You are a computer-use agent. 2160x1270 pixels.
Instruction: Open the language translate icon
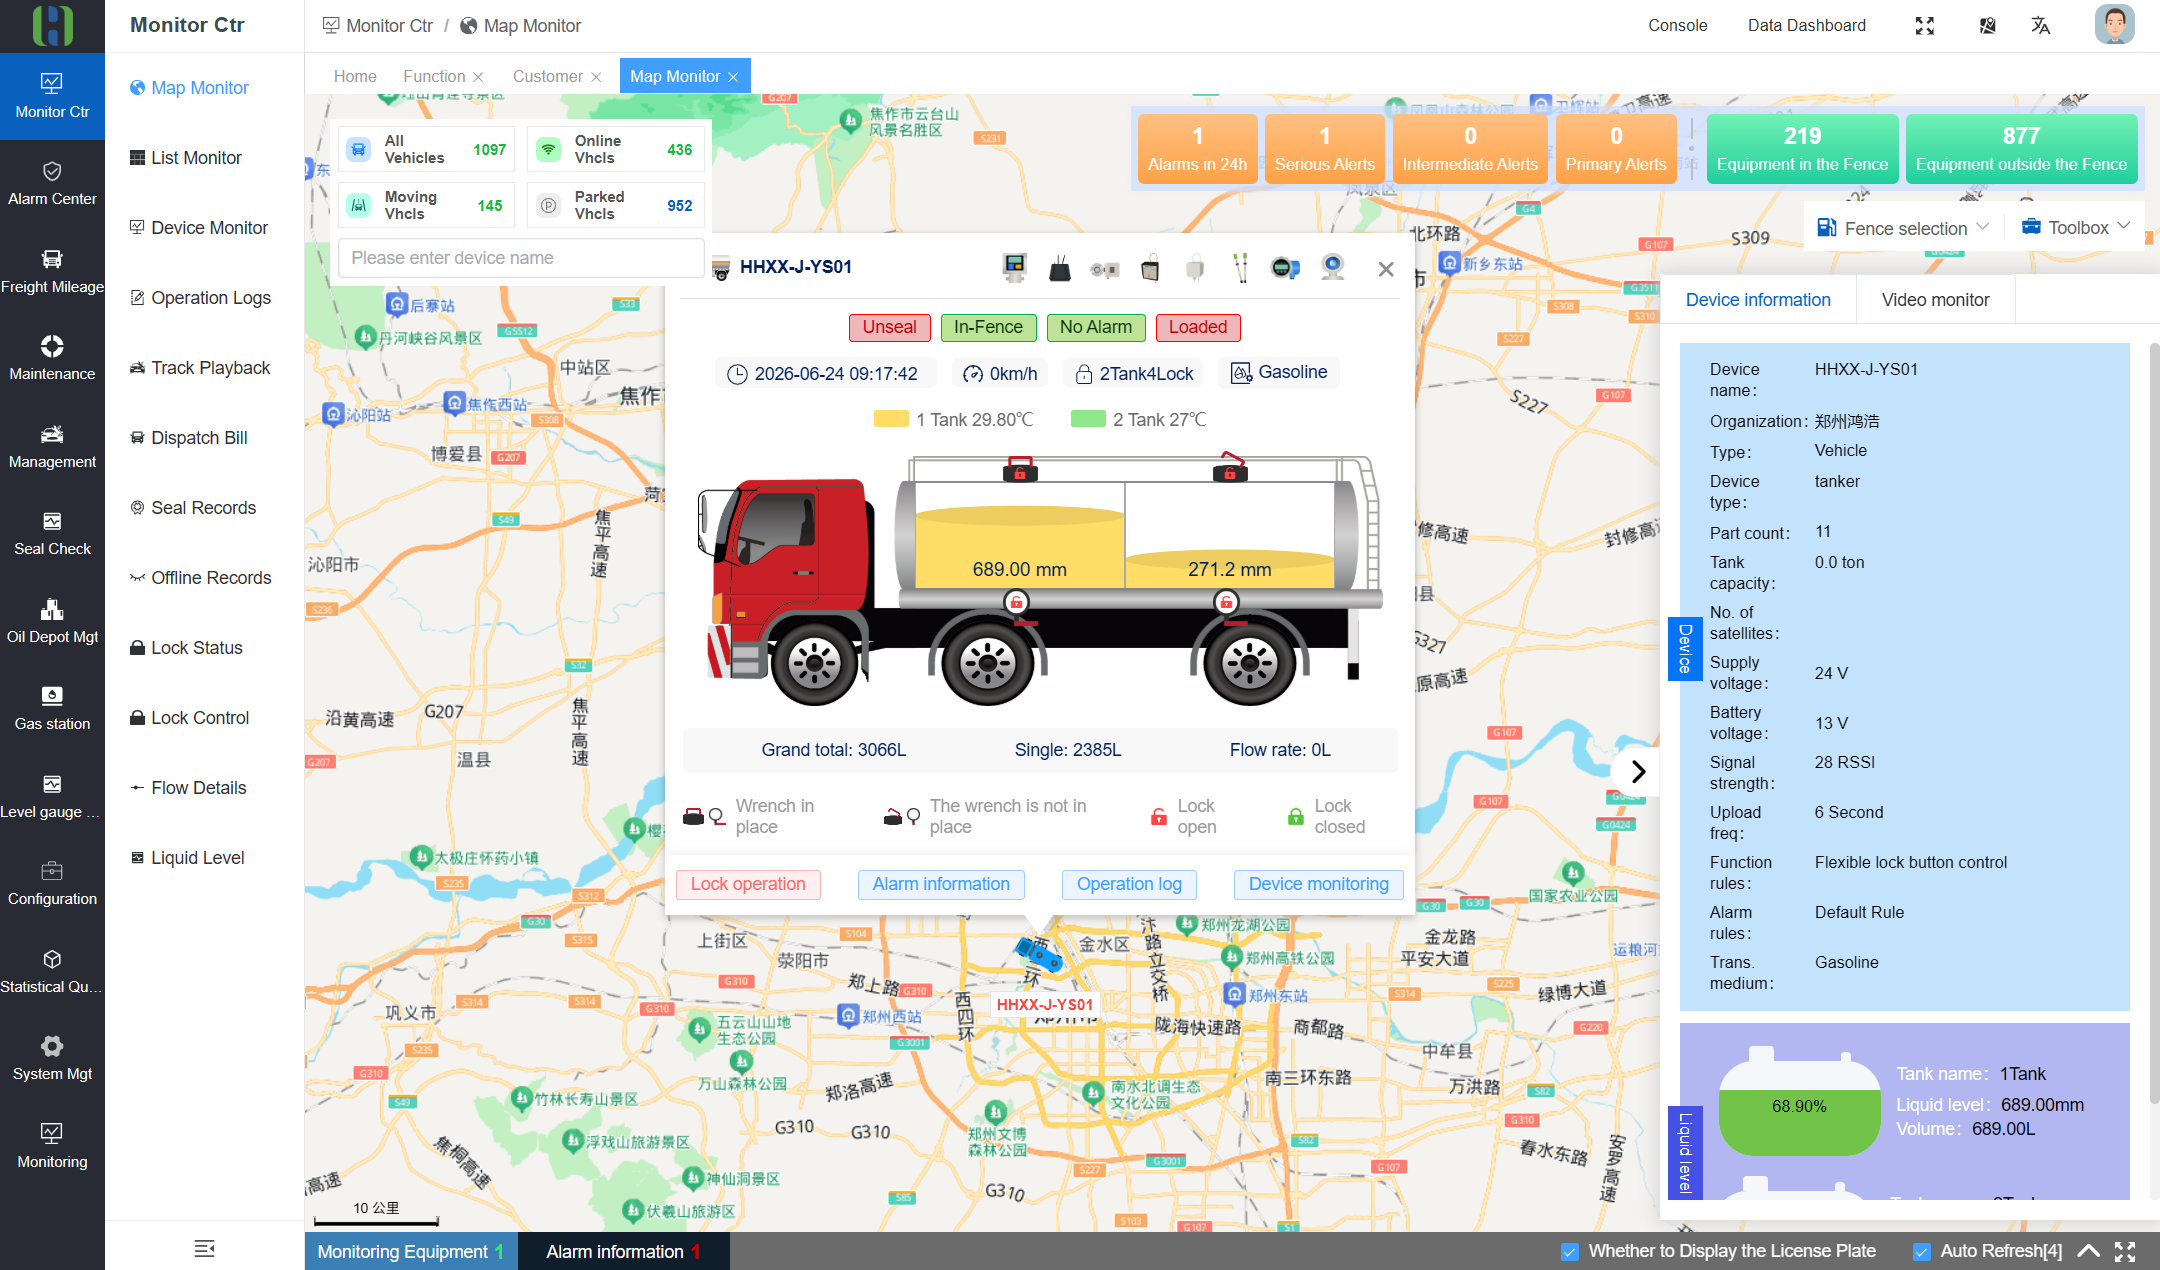[x=2041, y=26]
